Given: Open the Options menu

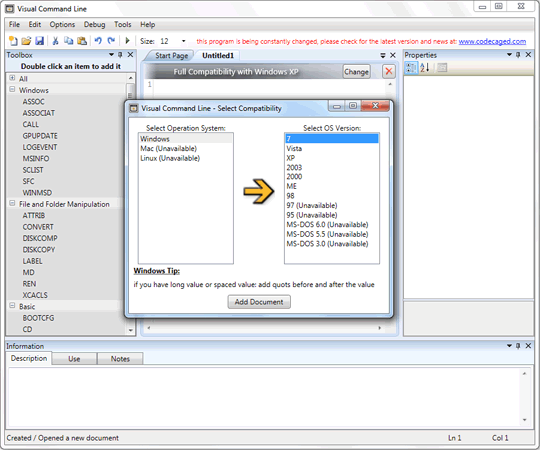Looking at the screenshot, I should (62, 24).
